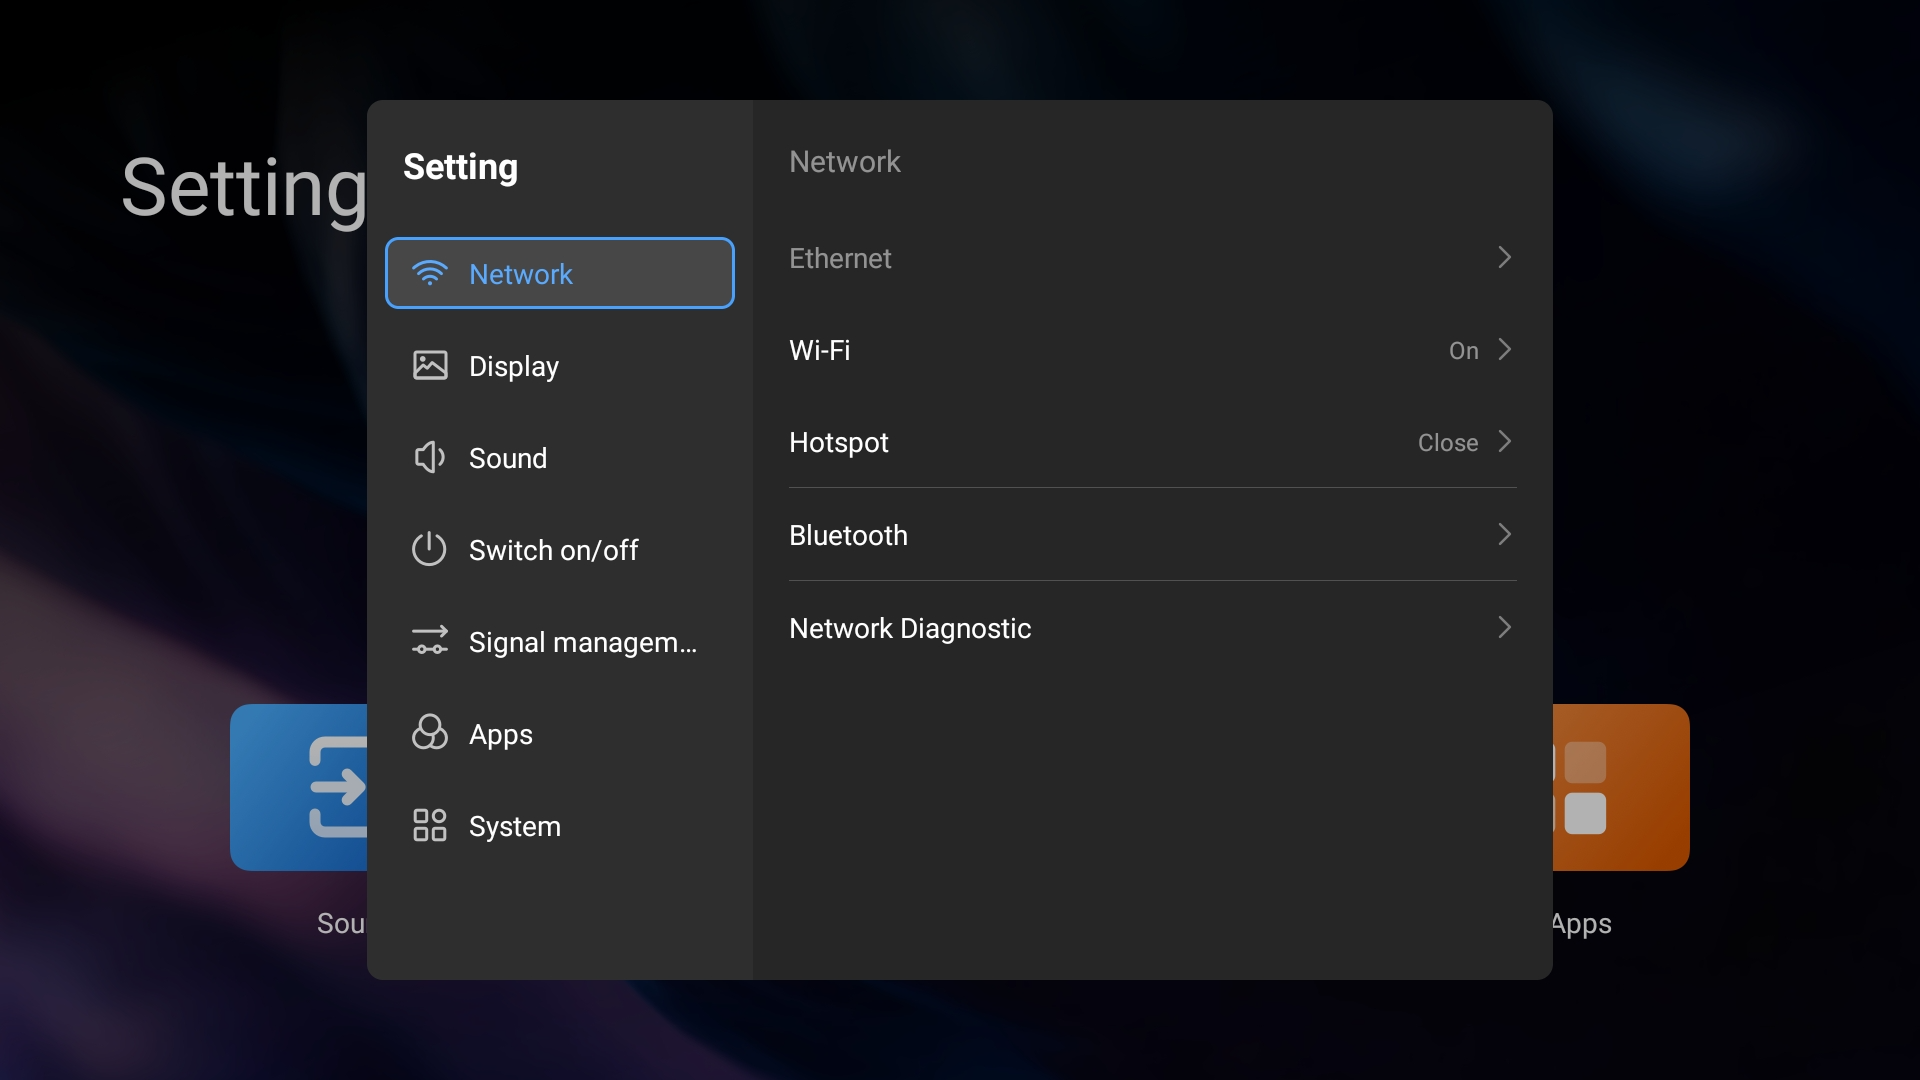Click the Wi-Fi icon beside Network
The width and height of the screenshot is (1920, 1080).
point(429,273)
